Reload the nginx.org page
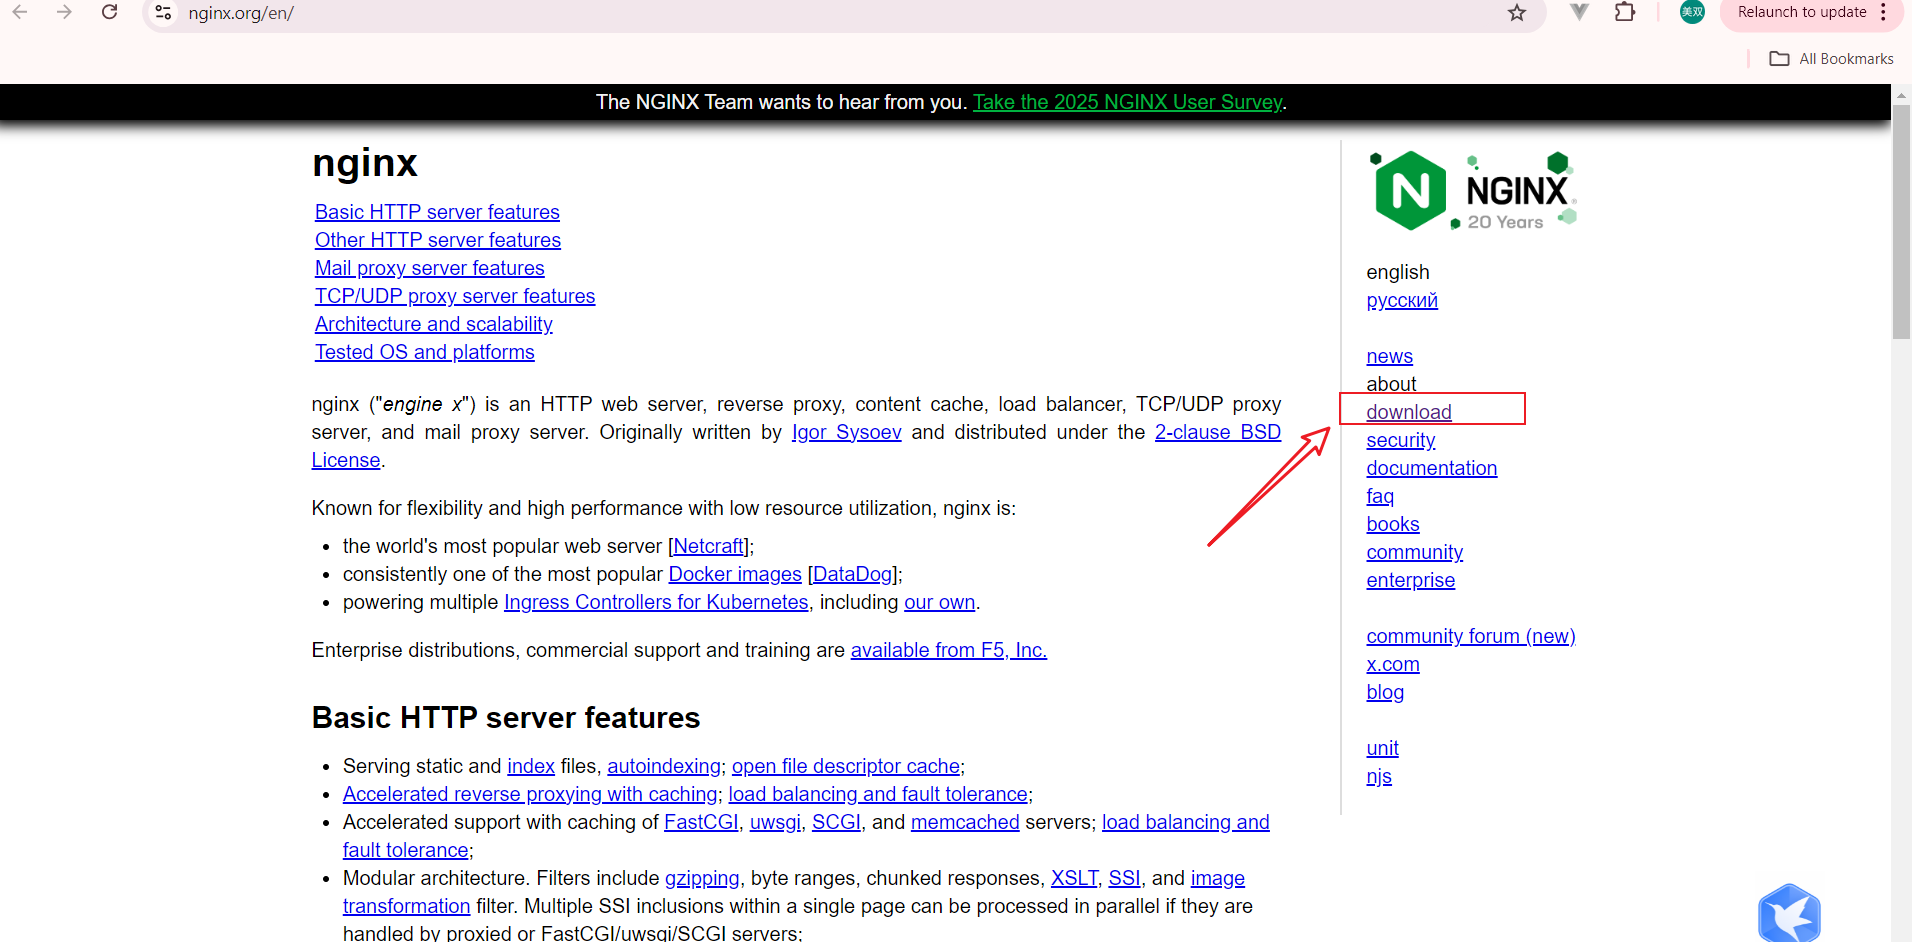 point(110,13)
